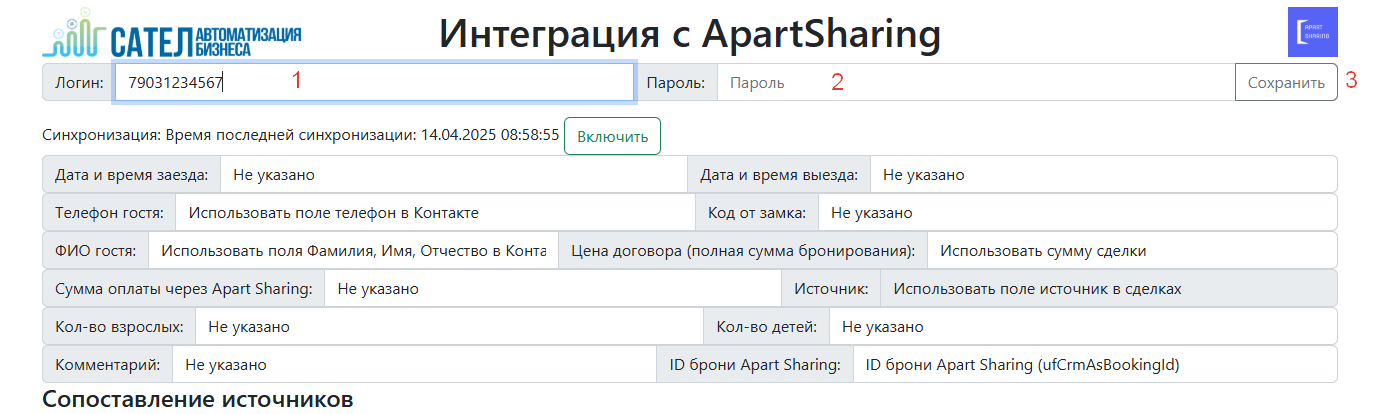Click the Включить synchronization button
The width and height of the screenshot is (1377, 414).
[612, 136]
